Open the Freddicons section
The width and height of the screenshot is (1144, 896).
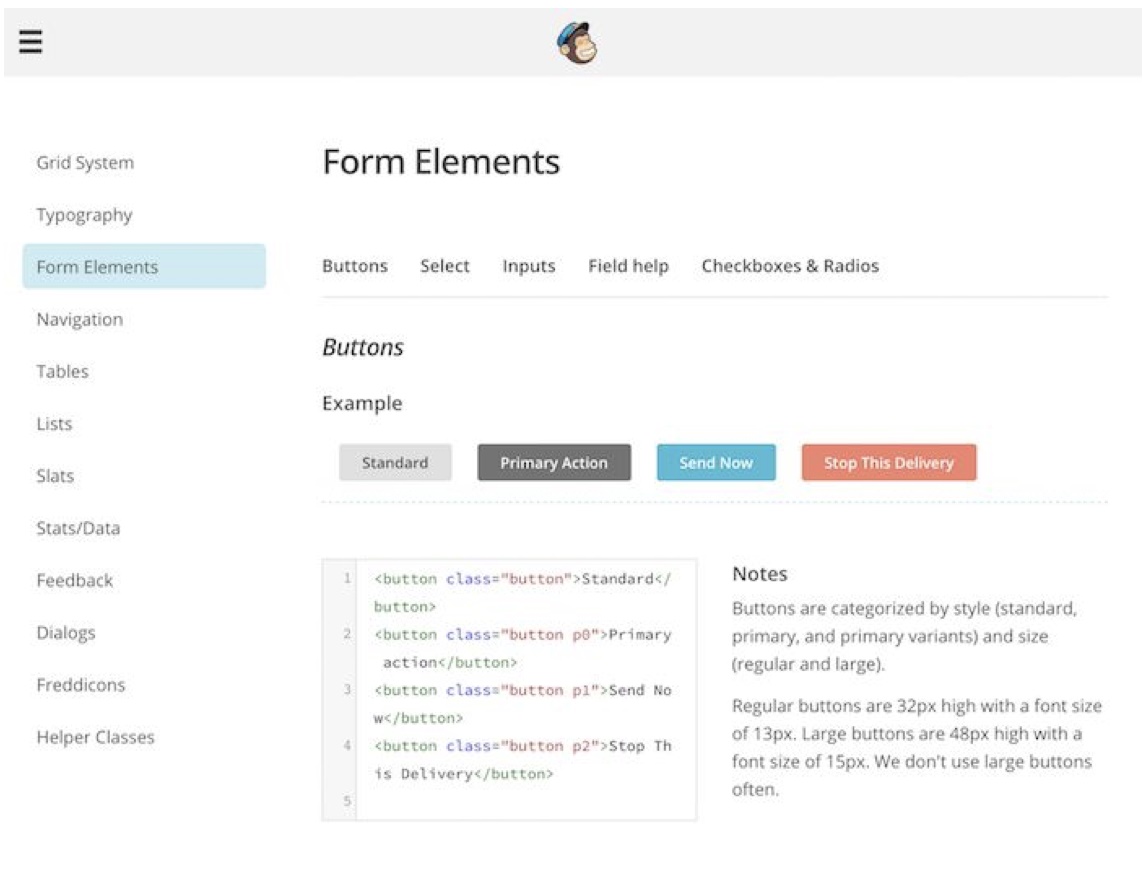(81, 685)
